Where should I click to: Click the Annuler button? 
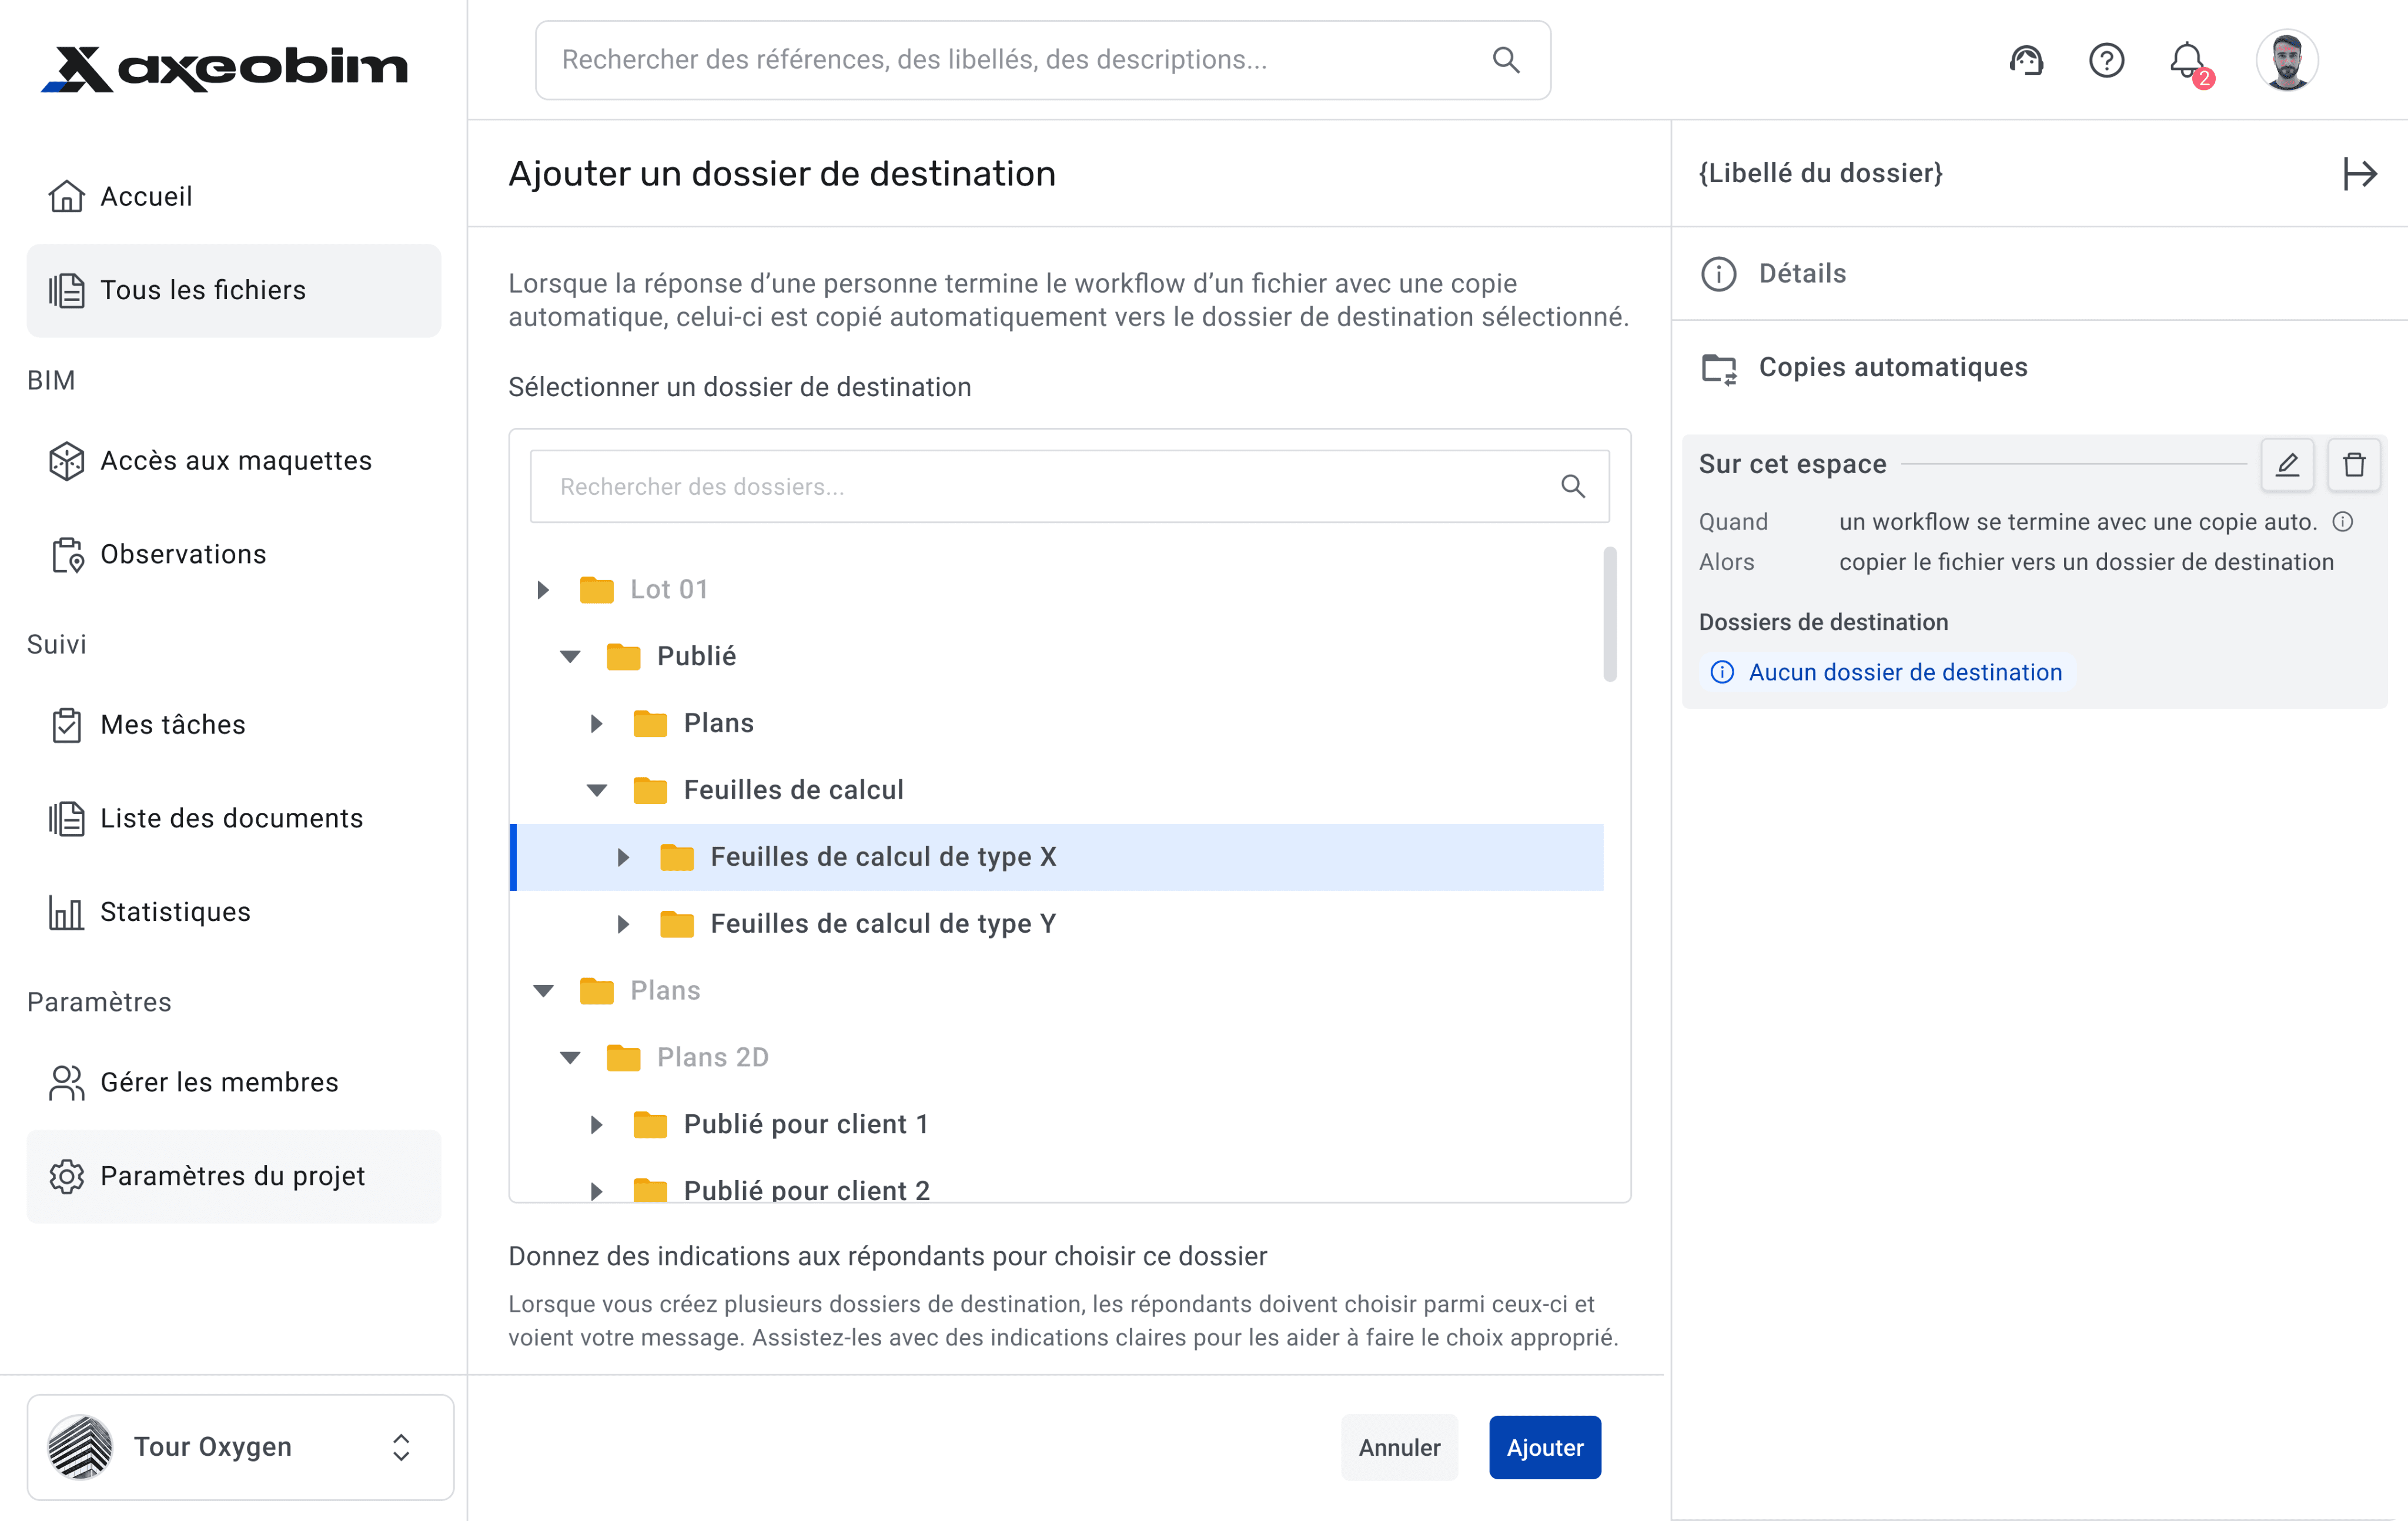pos(1398,1448)
